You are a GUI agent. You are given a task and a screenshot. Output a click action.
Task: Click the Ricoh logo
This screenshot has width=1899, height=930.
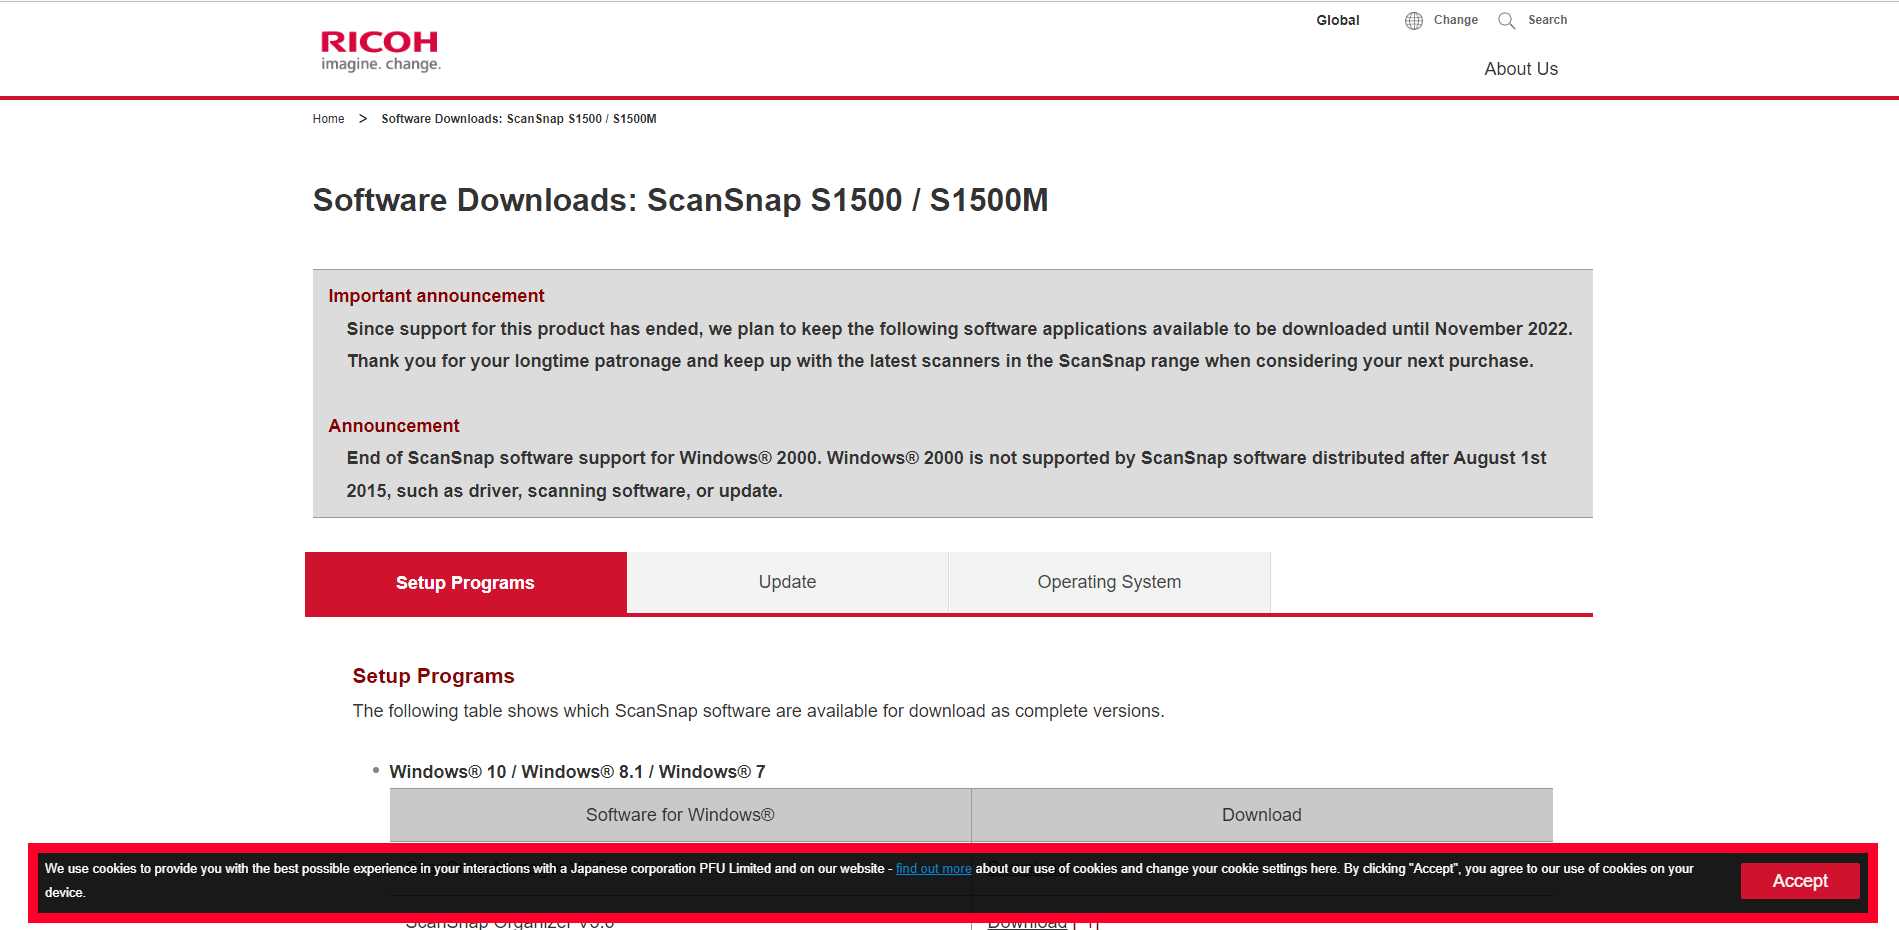point(380,50)
